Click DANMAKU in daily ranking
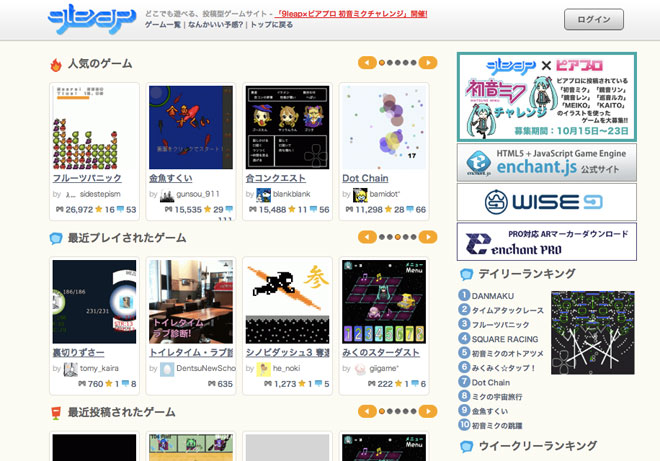Screen dimensions: 660x461 [x=492, y=296]
